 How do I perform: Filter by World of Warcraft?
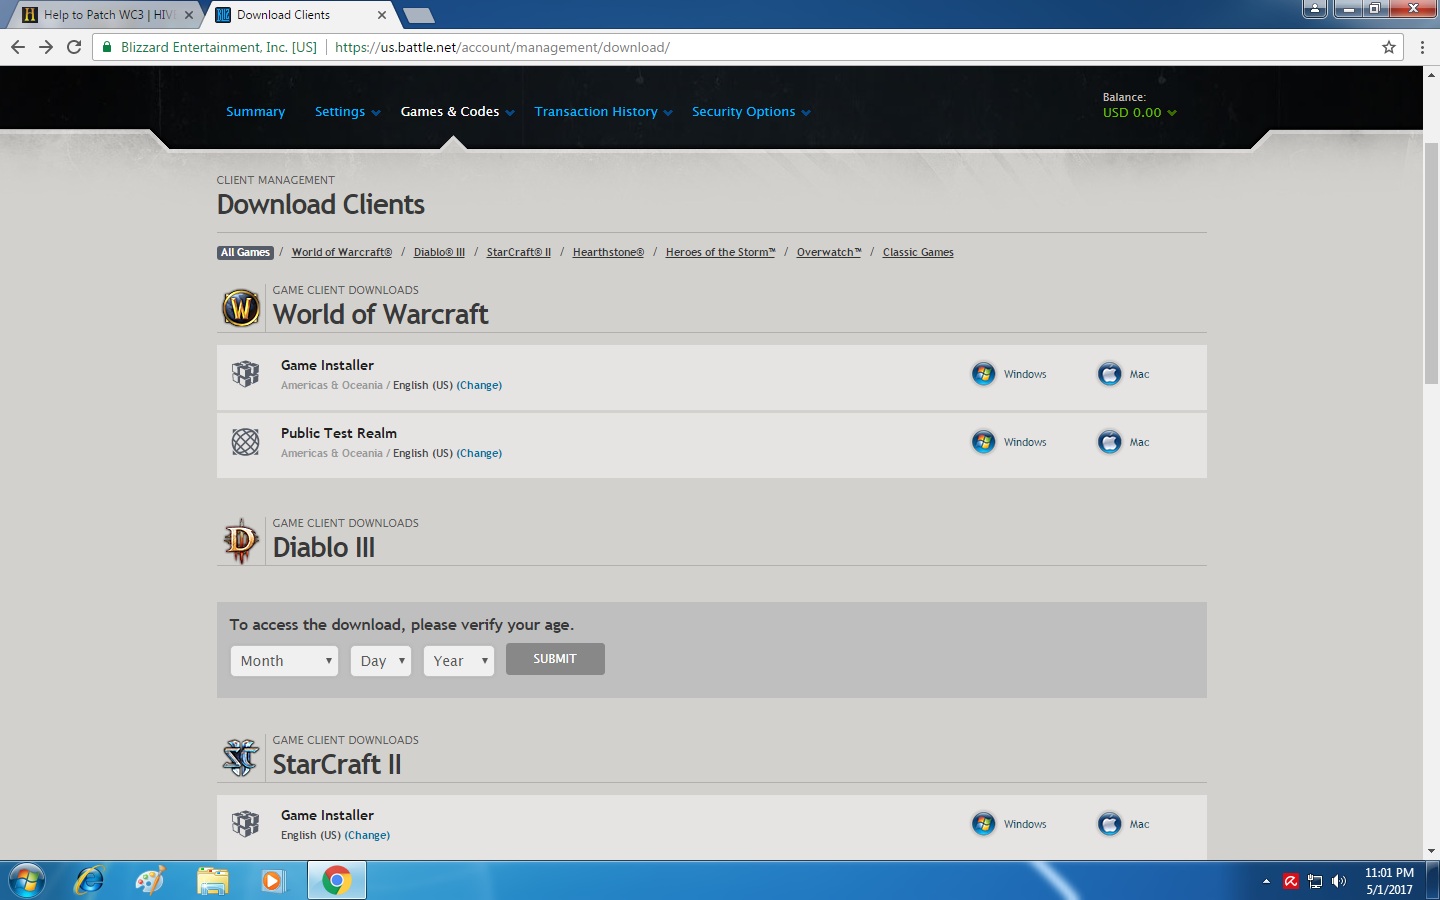click(x=342, y=252)
